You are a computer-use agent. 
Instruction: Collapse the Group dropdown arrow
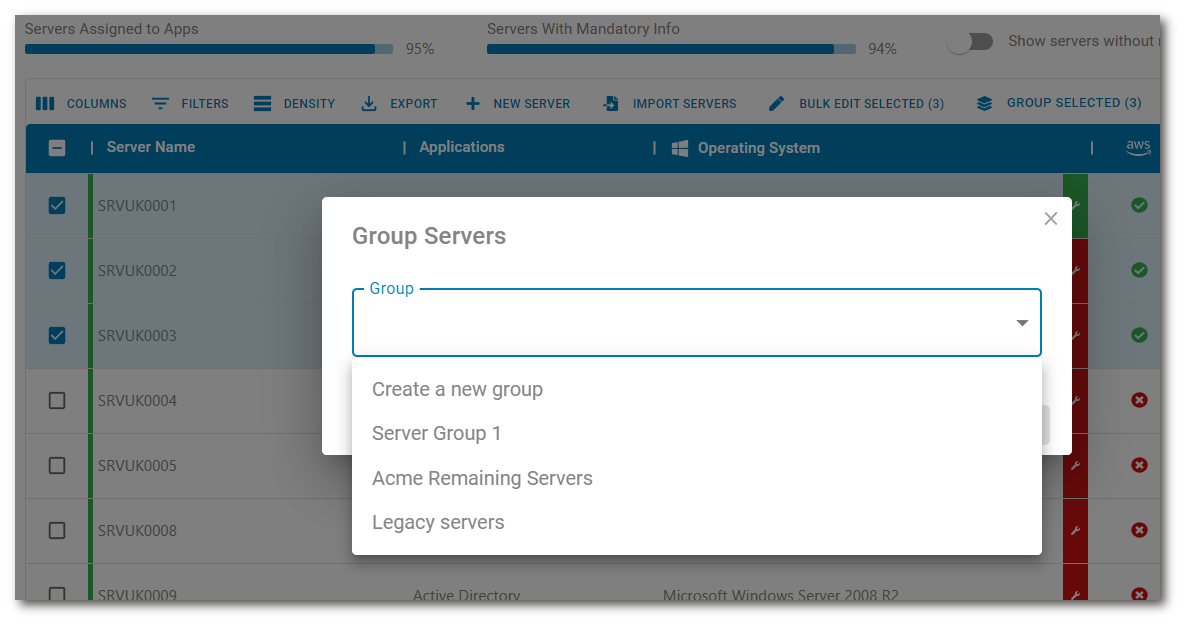pos(1022,323)
